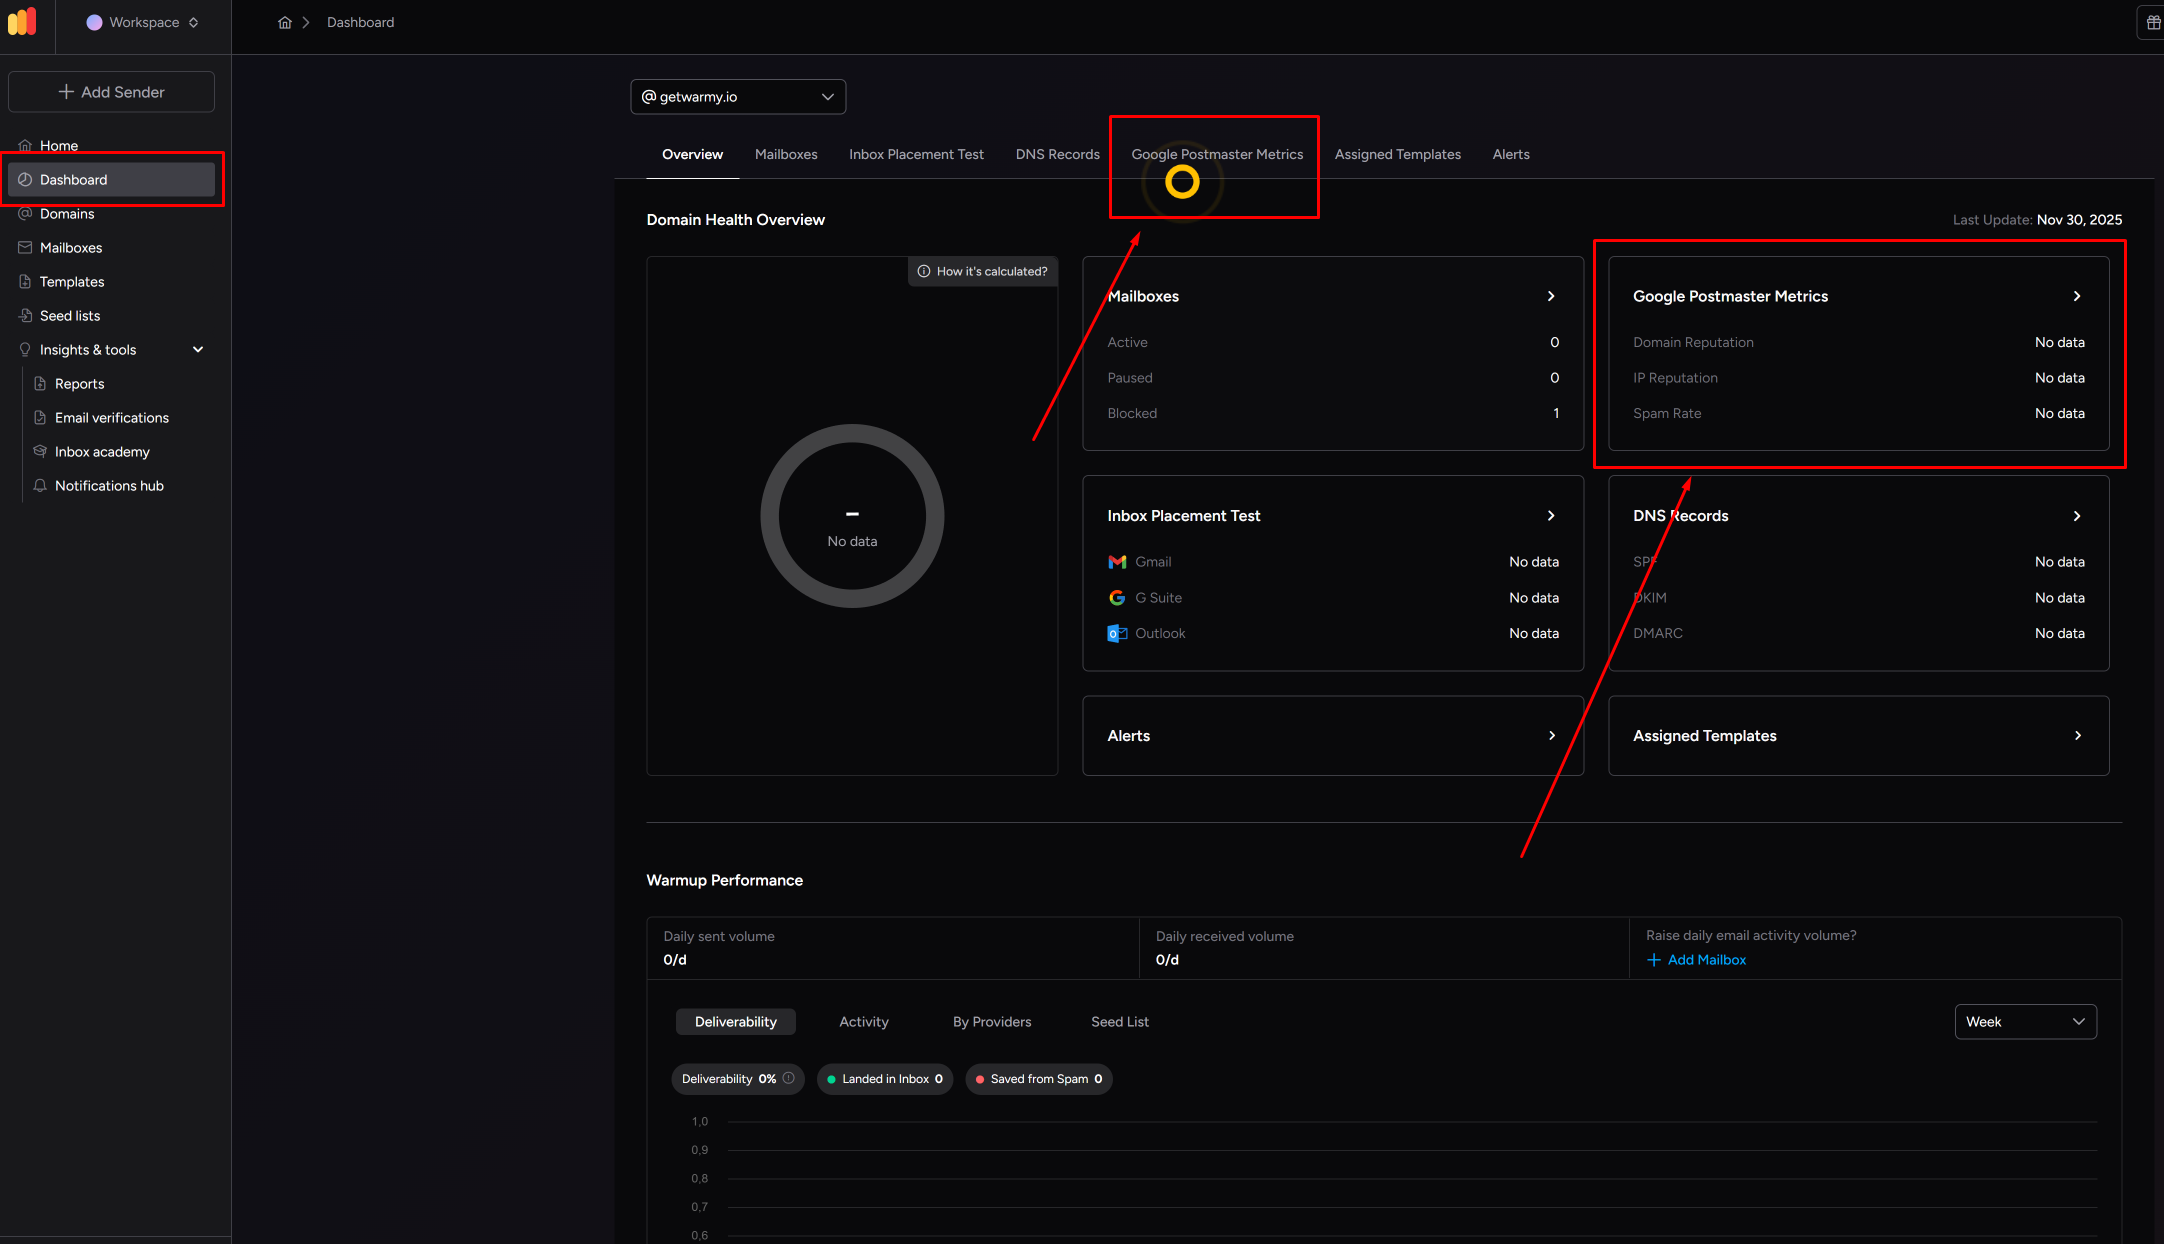Open the Week time range dropdown

click(x=2025, y=1022)
